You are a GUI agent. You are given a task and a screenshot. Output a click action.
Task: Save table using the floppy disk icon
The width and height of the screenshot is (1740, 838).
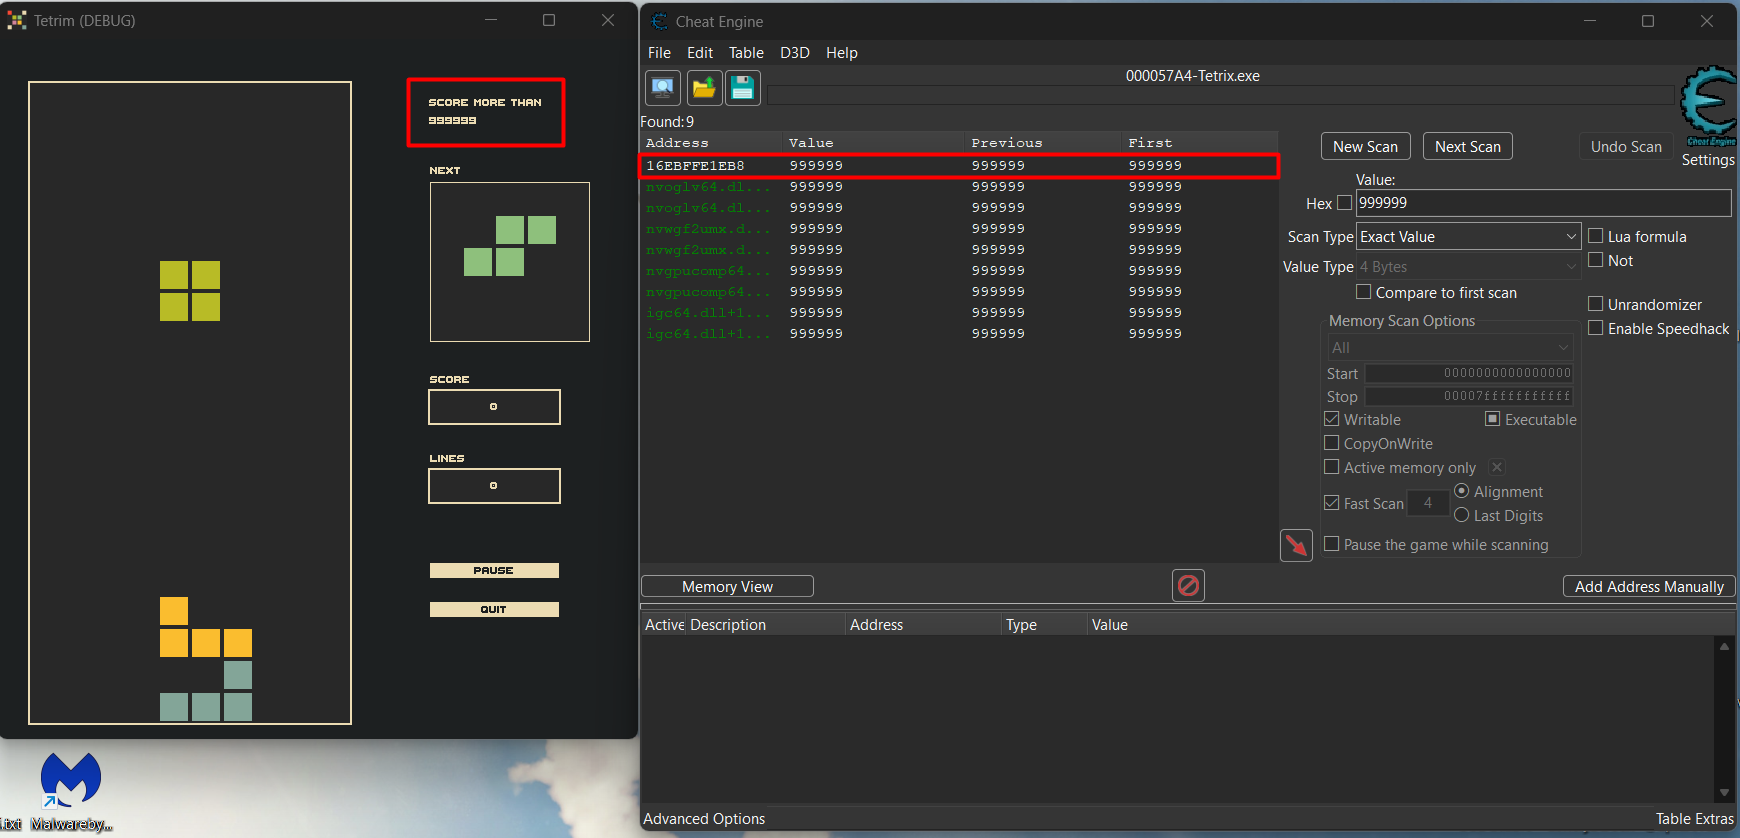[x=743, y=88]
